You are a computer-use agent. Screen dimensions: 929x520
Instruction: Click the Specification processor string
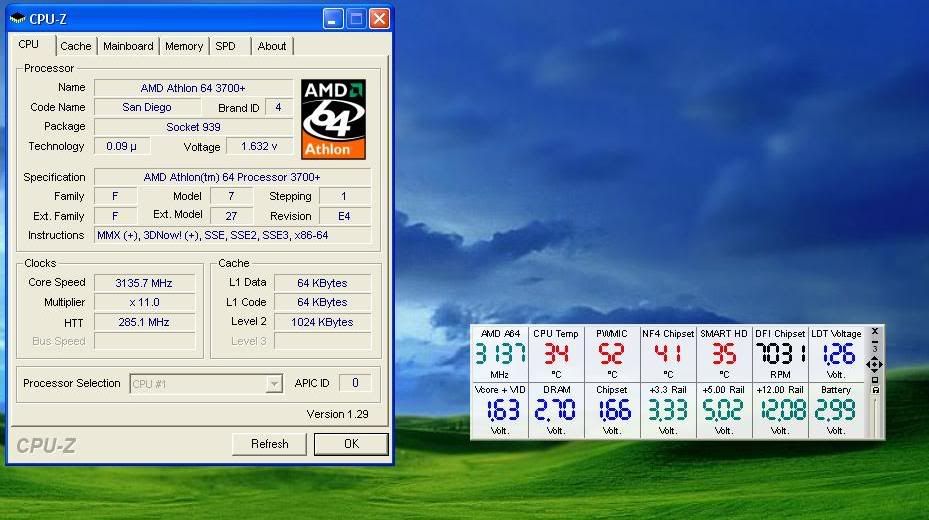pos(232,177)
